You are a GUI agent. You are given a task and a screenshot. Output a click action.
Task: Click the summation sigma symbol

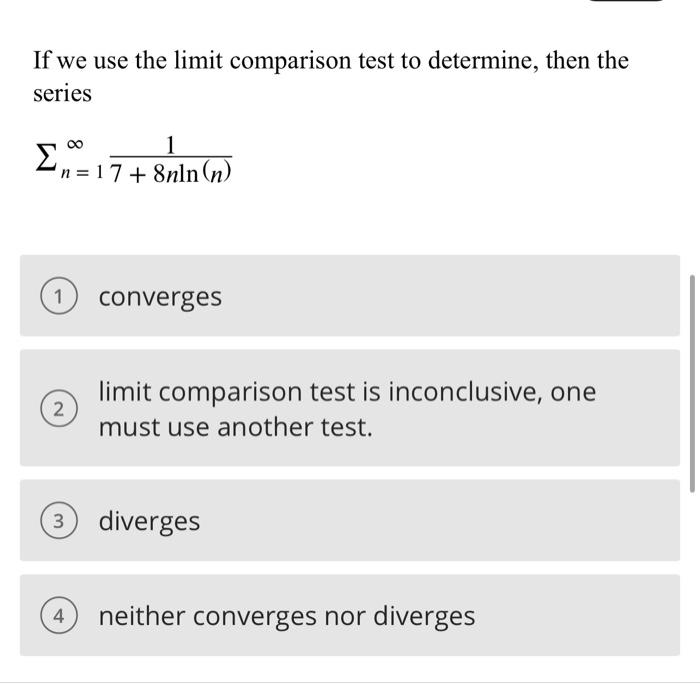(46, 158)
